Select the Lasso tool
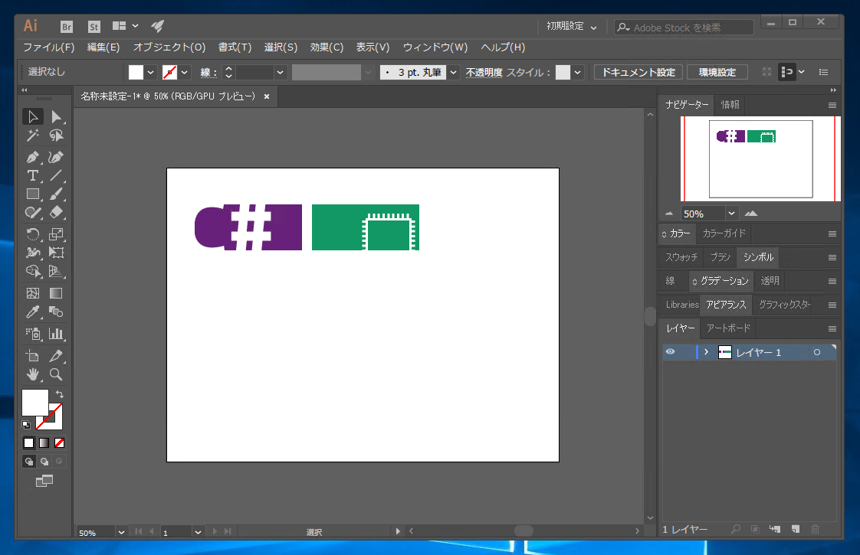 (56, 135)
